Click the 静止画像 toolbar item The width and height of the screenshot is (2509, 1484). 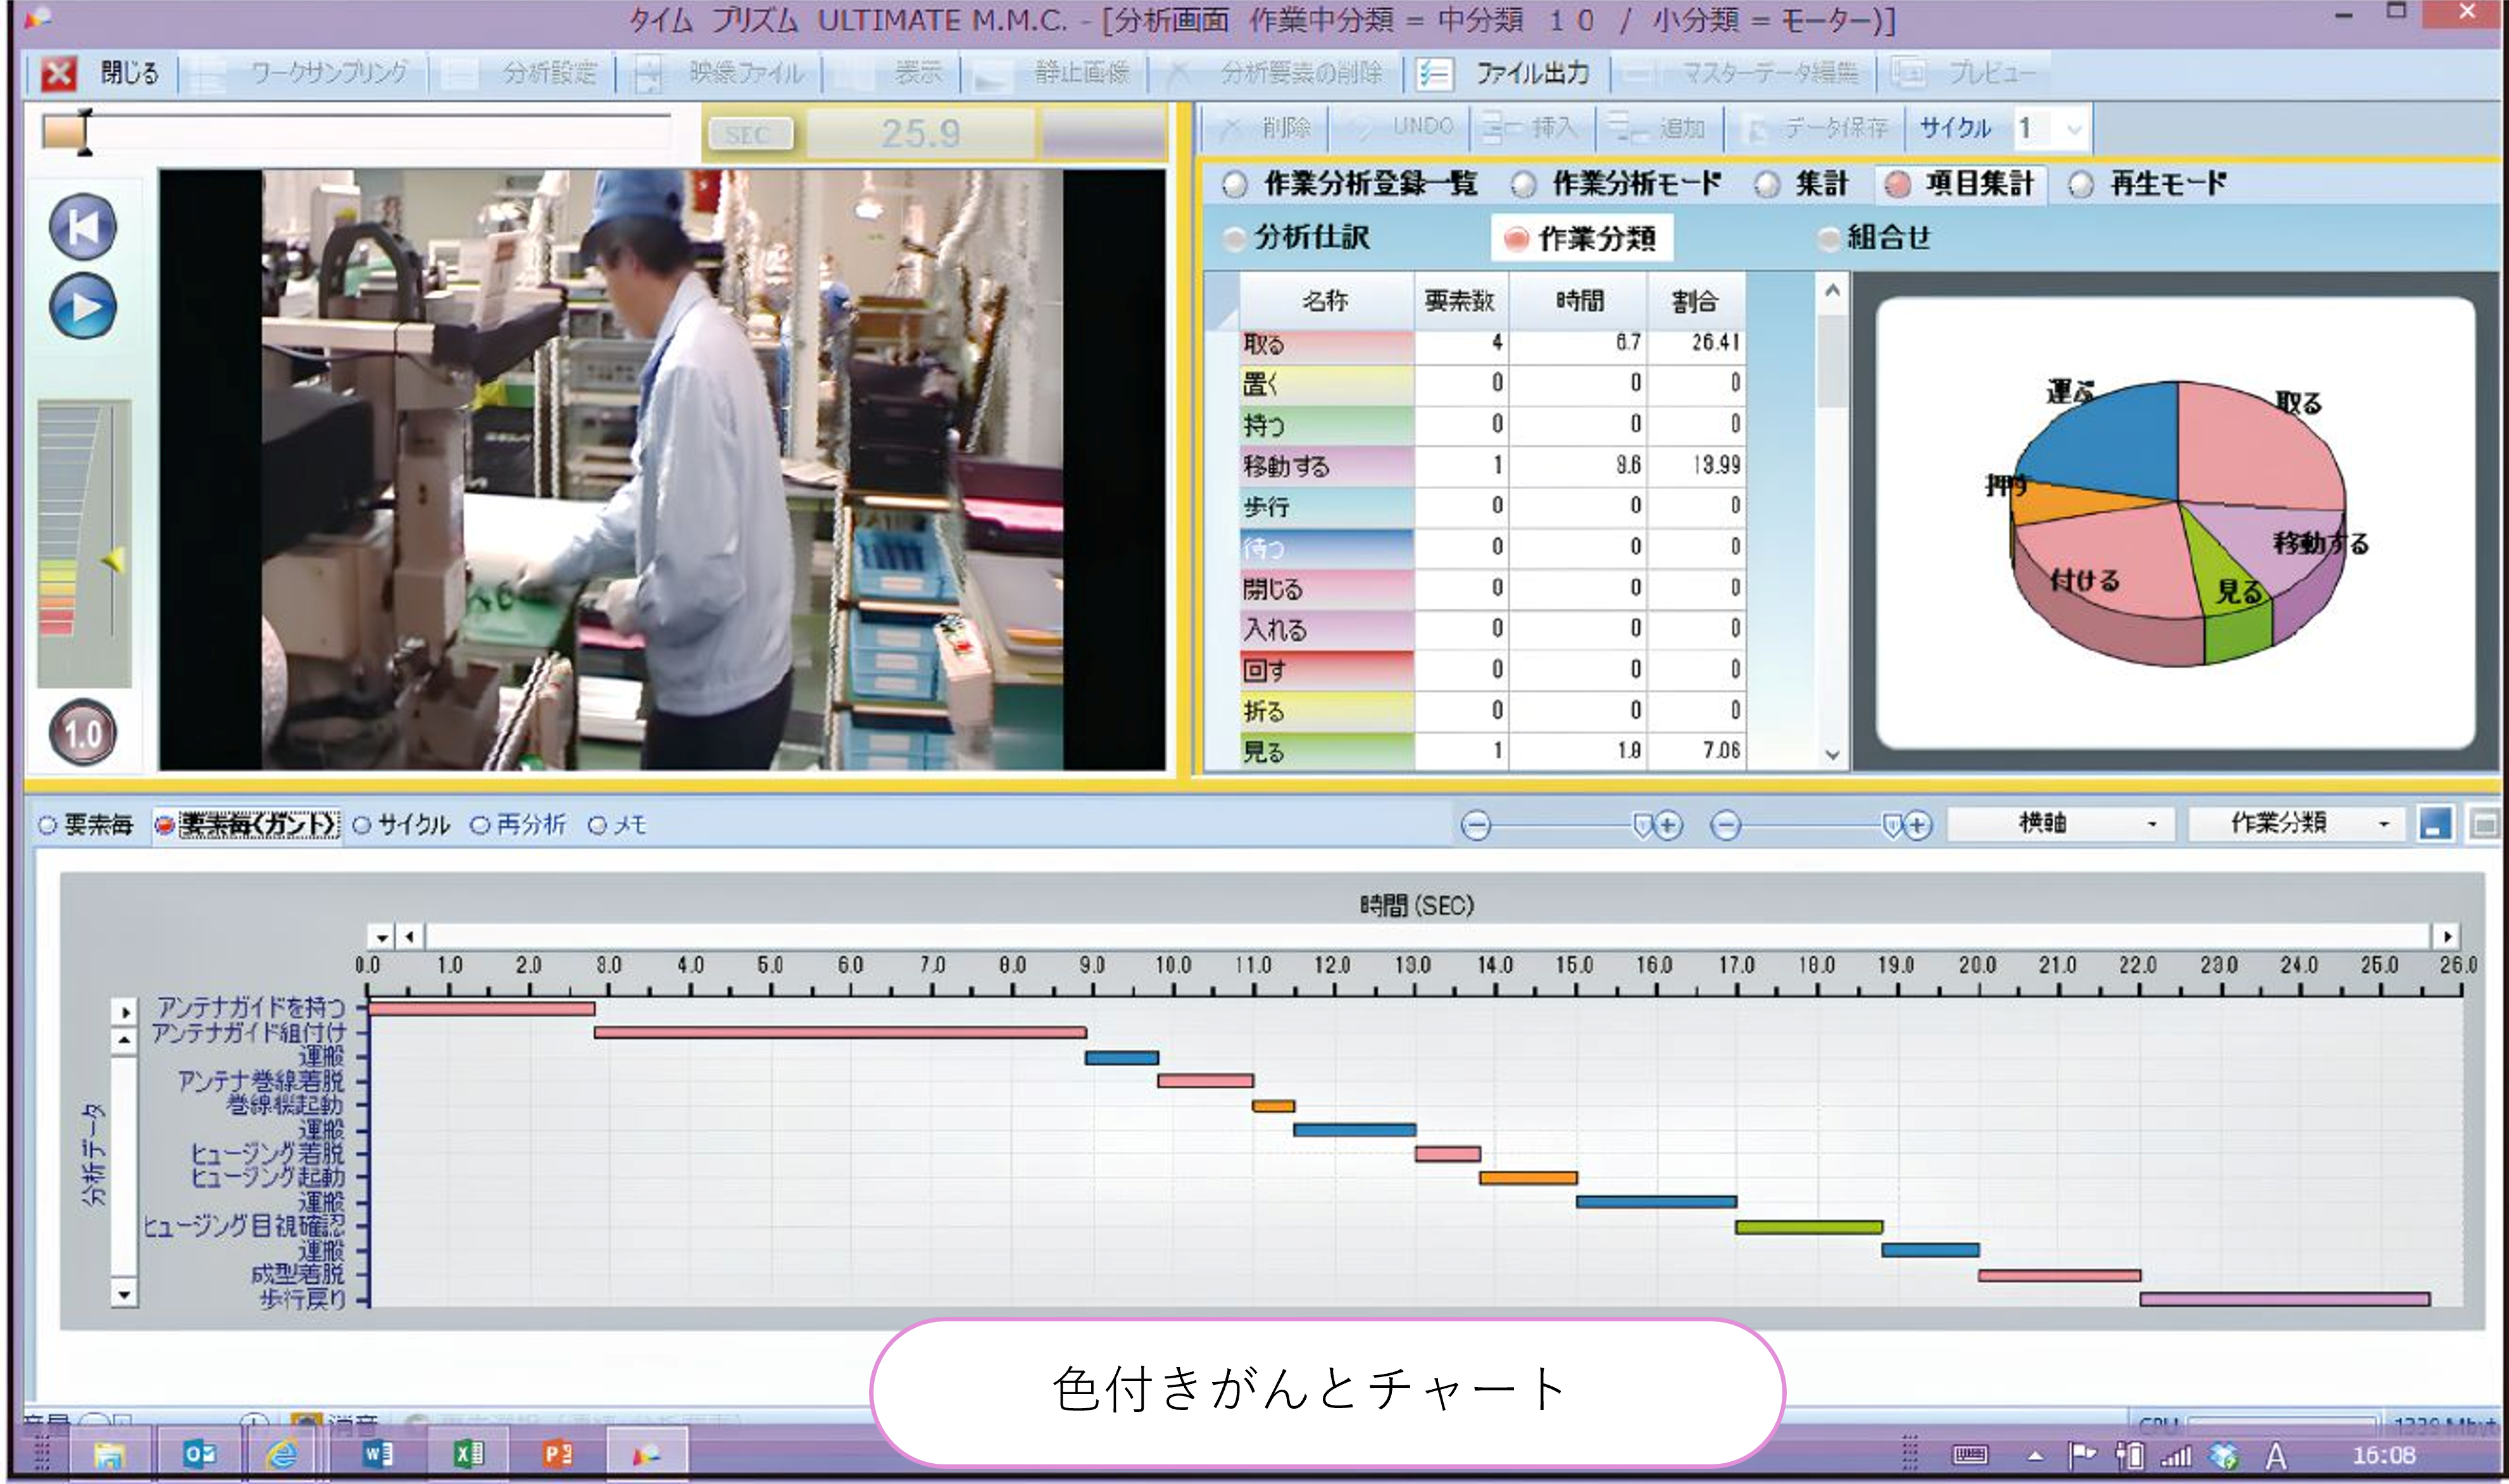point(1054,73)
